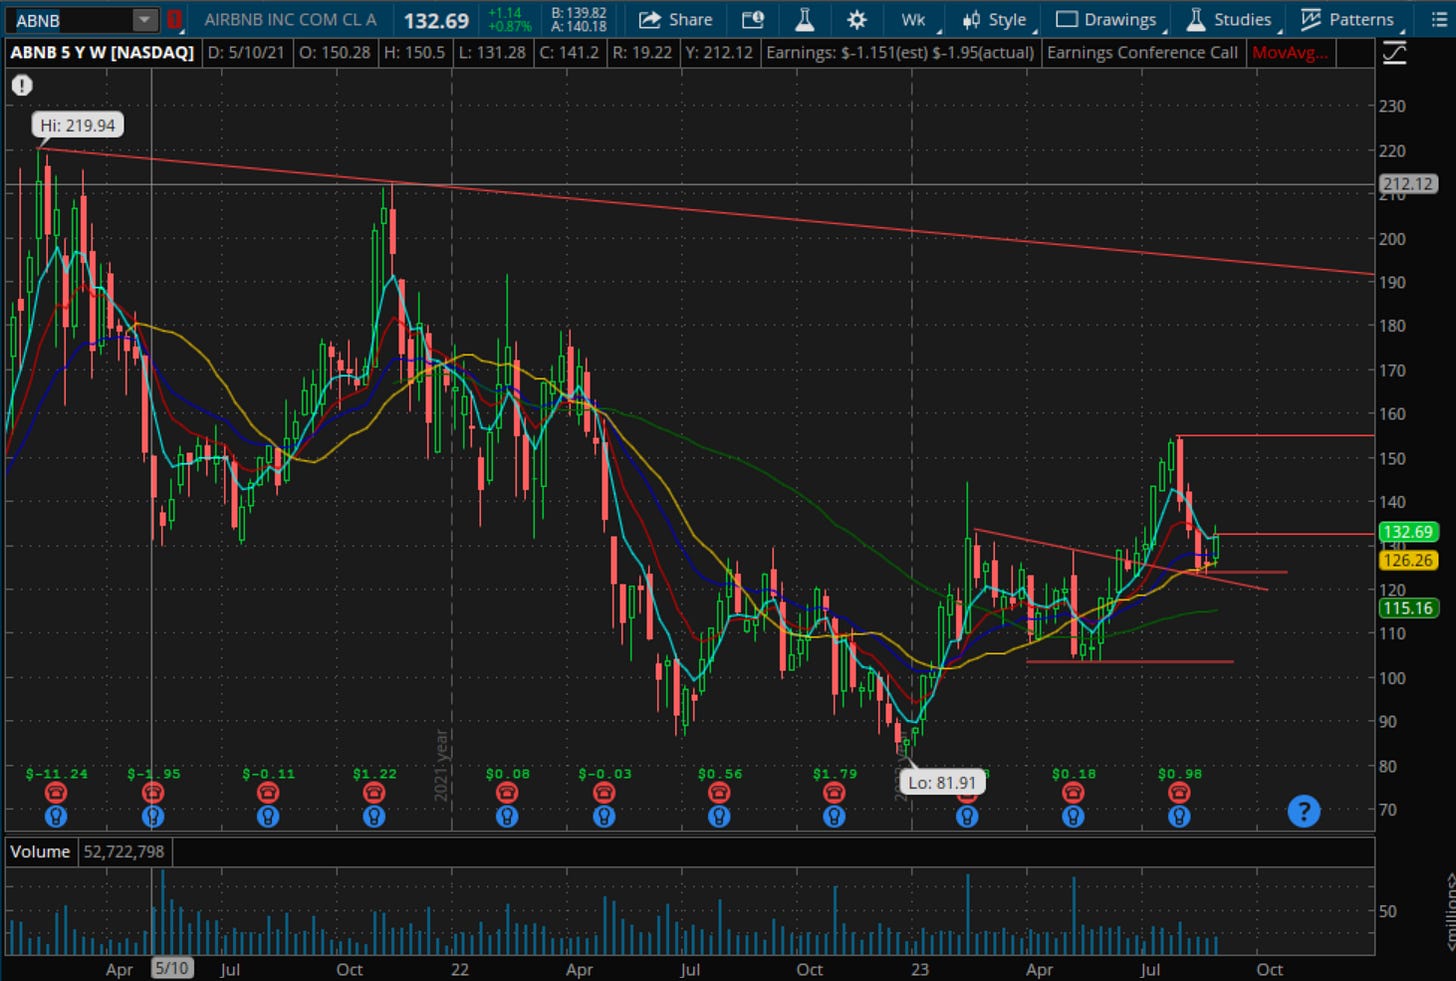1456x981 pixels.
Task: Click the C: 141.2 close value
Action: pyautogui.click(x=567, y=52)
